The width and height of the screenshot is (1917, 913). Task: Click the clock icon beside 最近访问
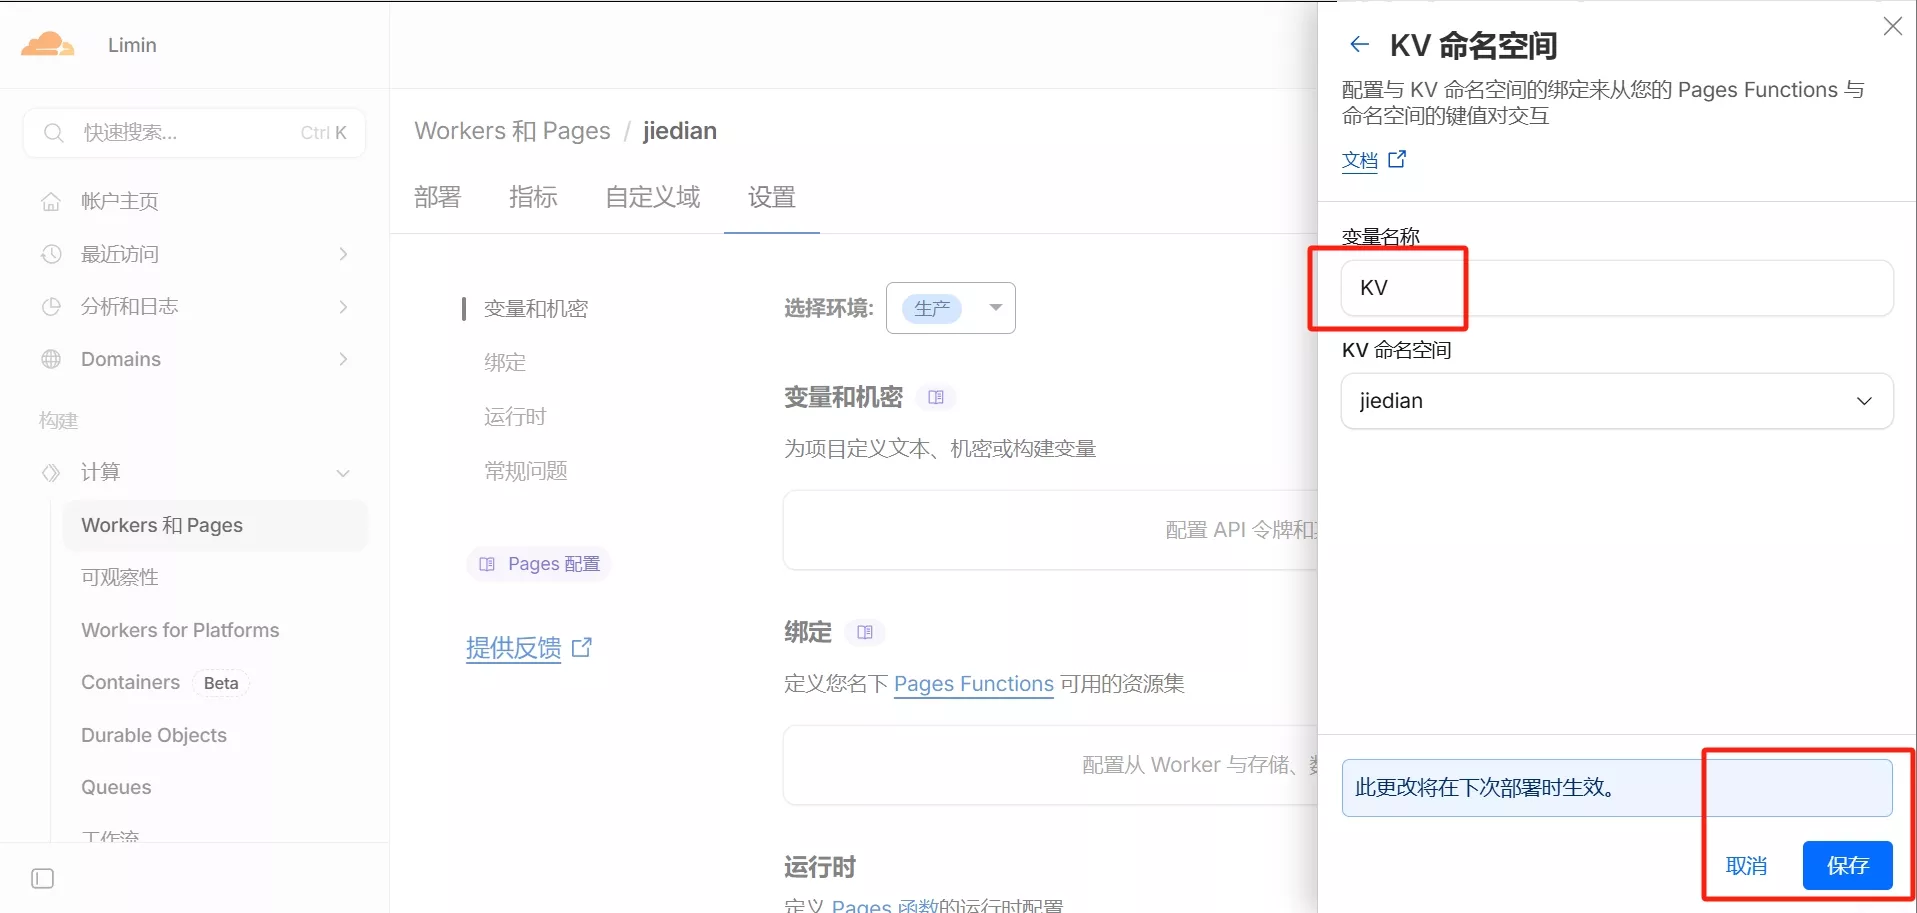click(x=51, y=254)
